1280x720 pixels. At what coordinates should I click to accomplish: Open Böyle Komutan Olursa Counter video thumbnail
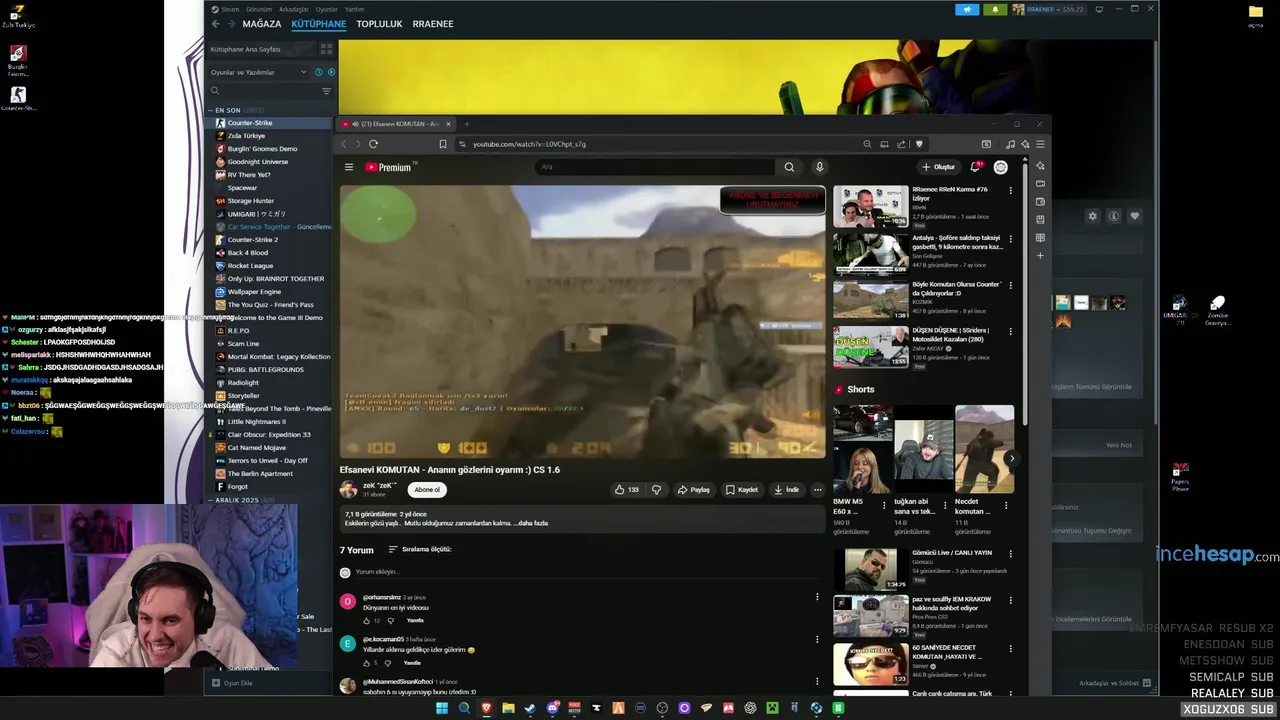pos(871,299)
